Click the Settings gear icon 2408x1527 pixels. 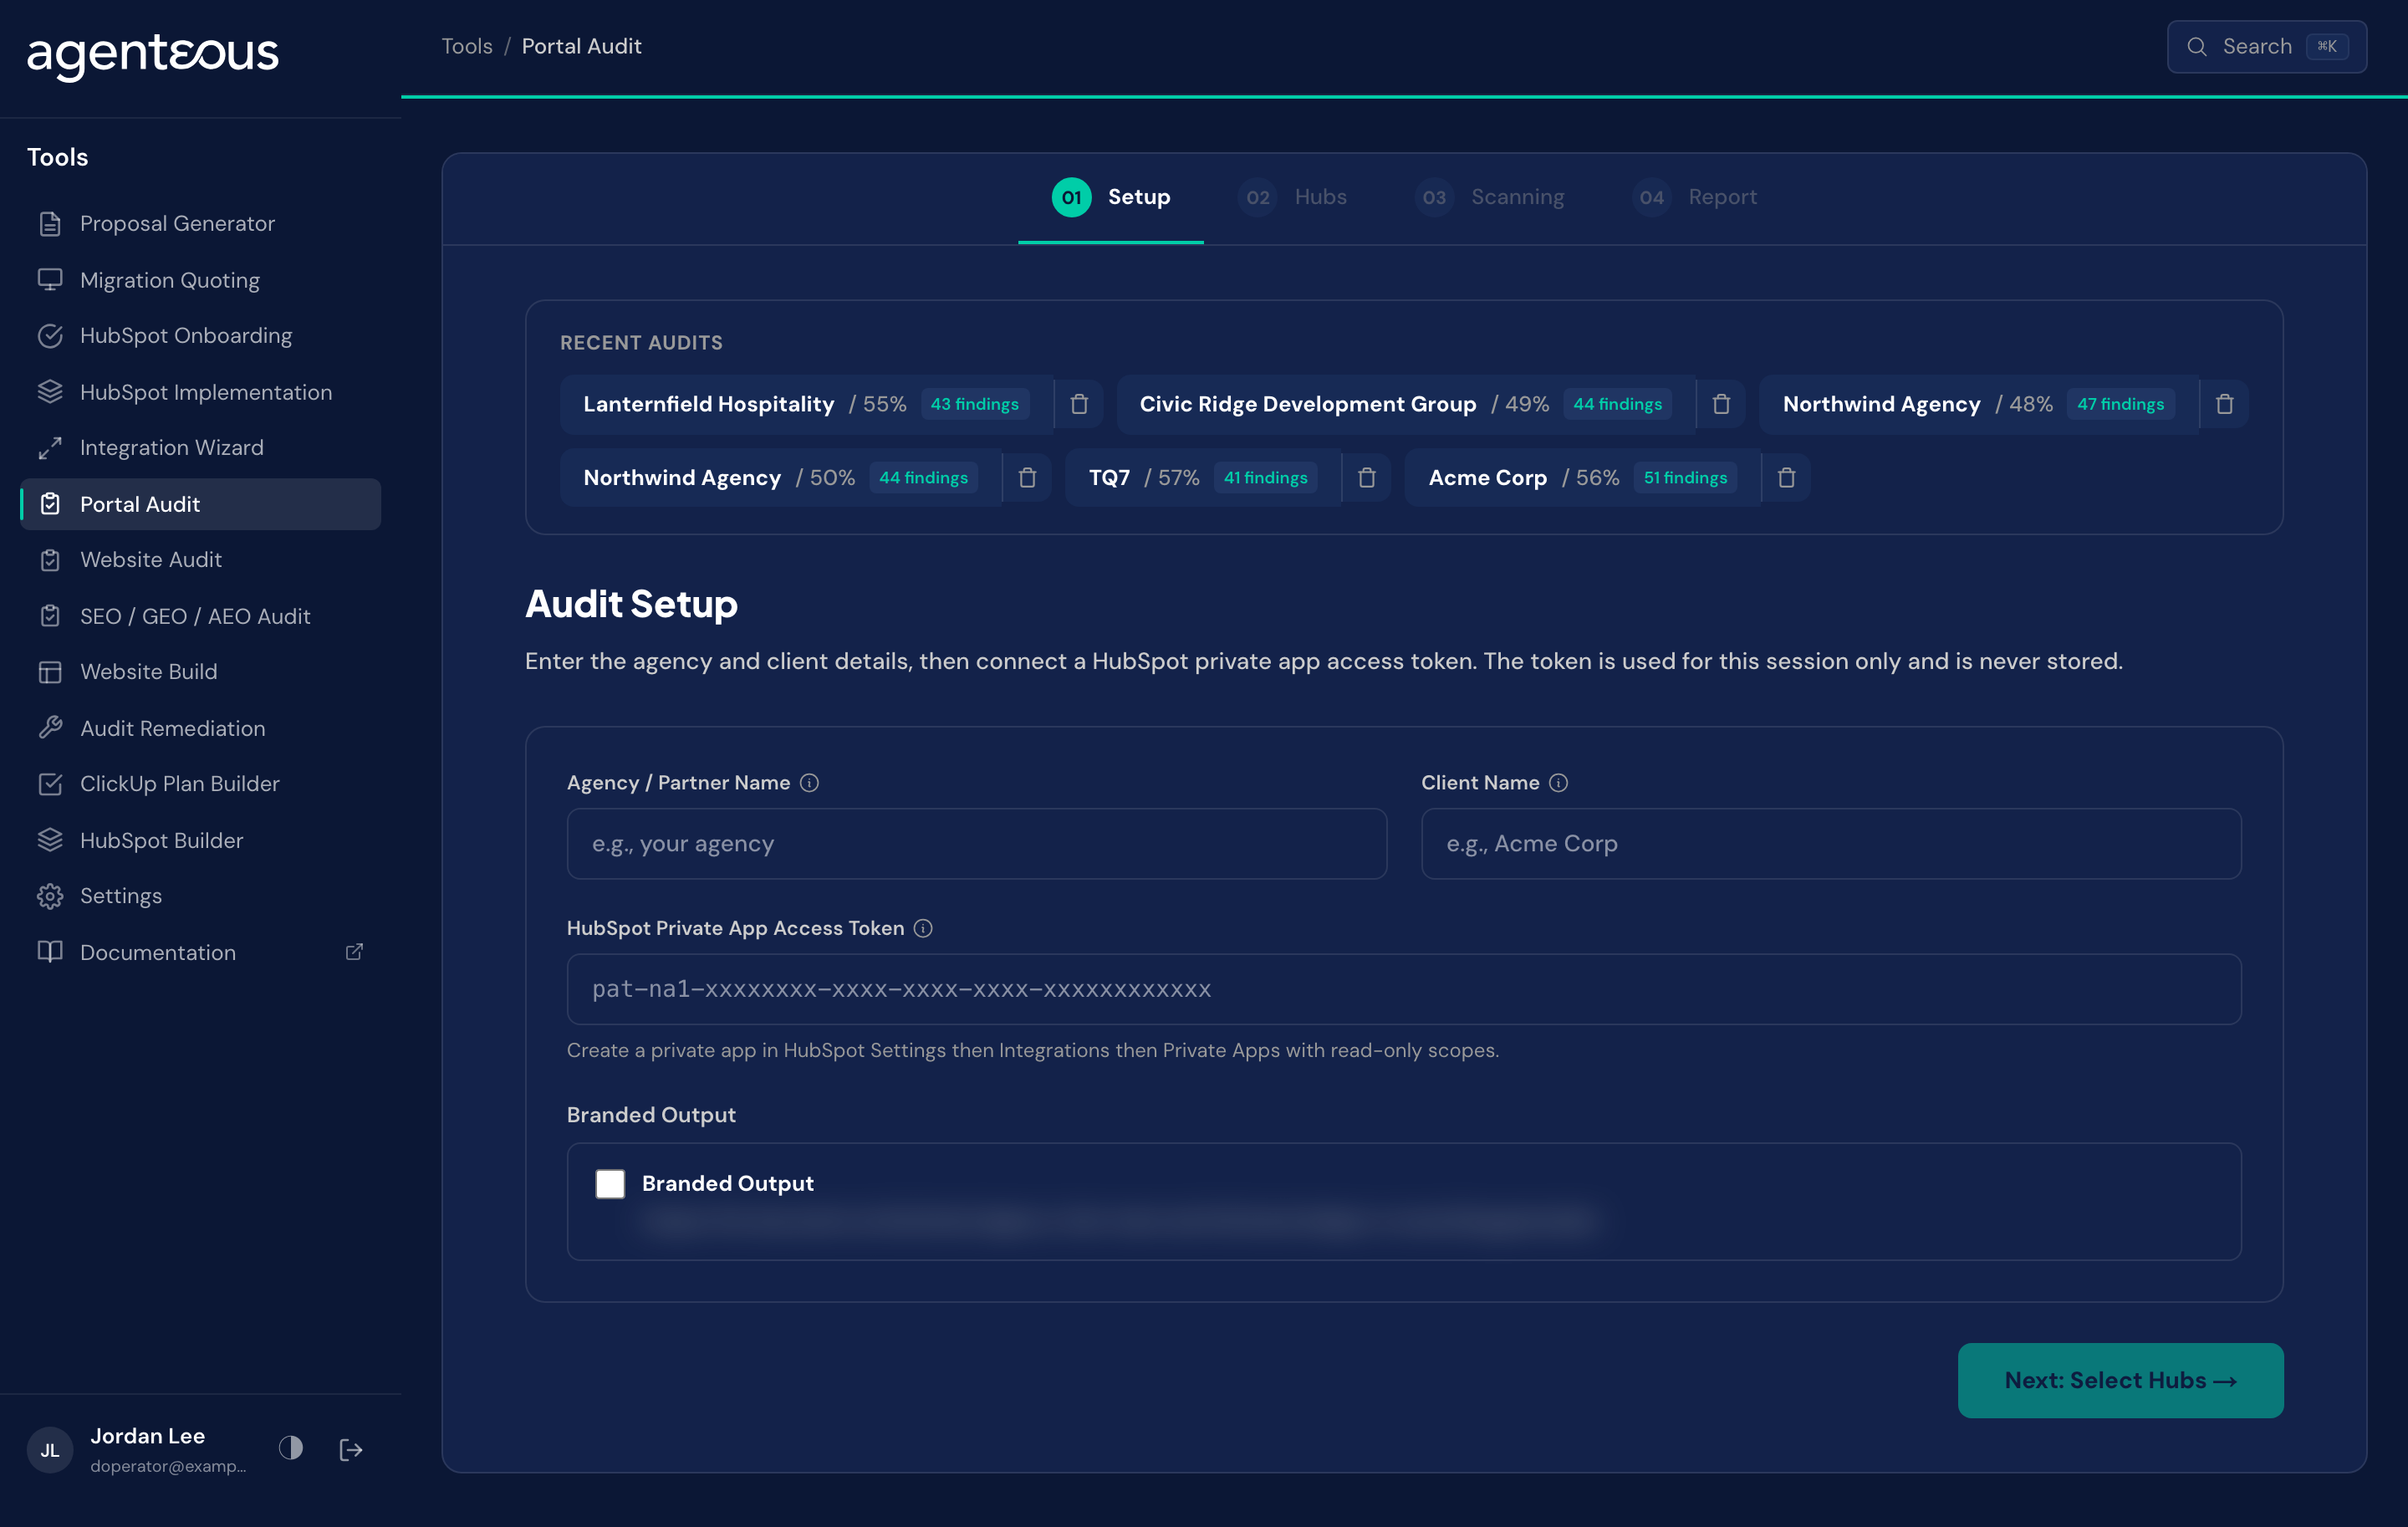click(x=50, y=896)
